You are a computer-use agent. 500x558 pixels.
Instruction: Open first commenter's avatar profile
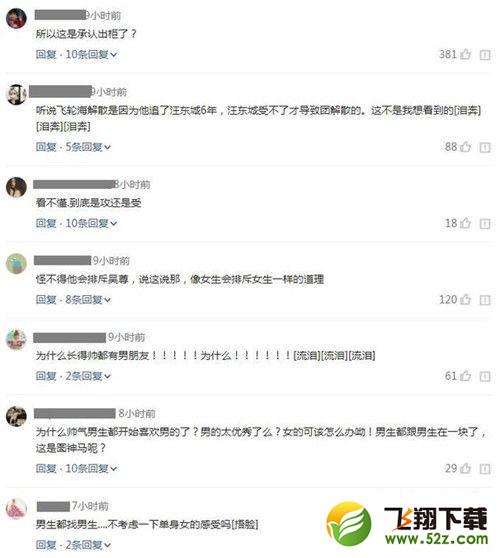pyautogui.click(x=16, y=18)
